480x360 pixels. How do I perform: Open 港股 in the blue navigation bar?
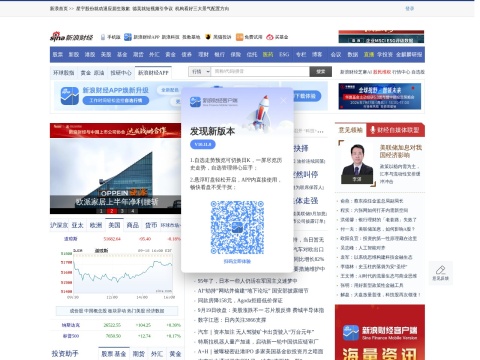pyautogui.click(x=90, y=55)
